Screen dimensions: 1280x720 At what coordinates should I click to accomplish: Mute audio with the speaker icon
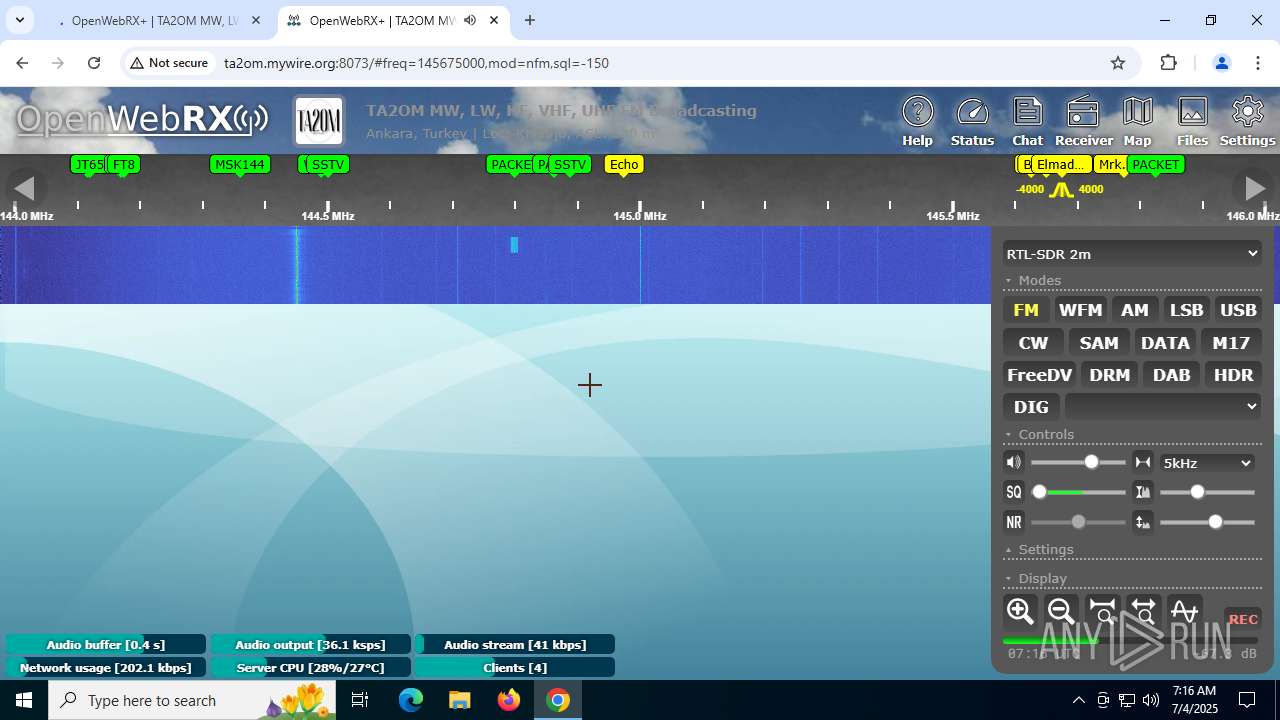[1014, 462]
